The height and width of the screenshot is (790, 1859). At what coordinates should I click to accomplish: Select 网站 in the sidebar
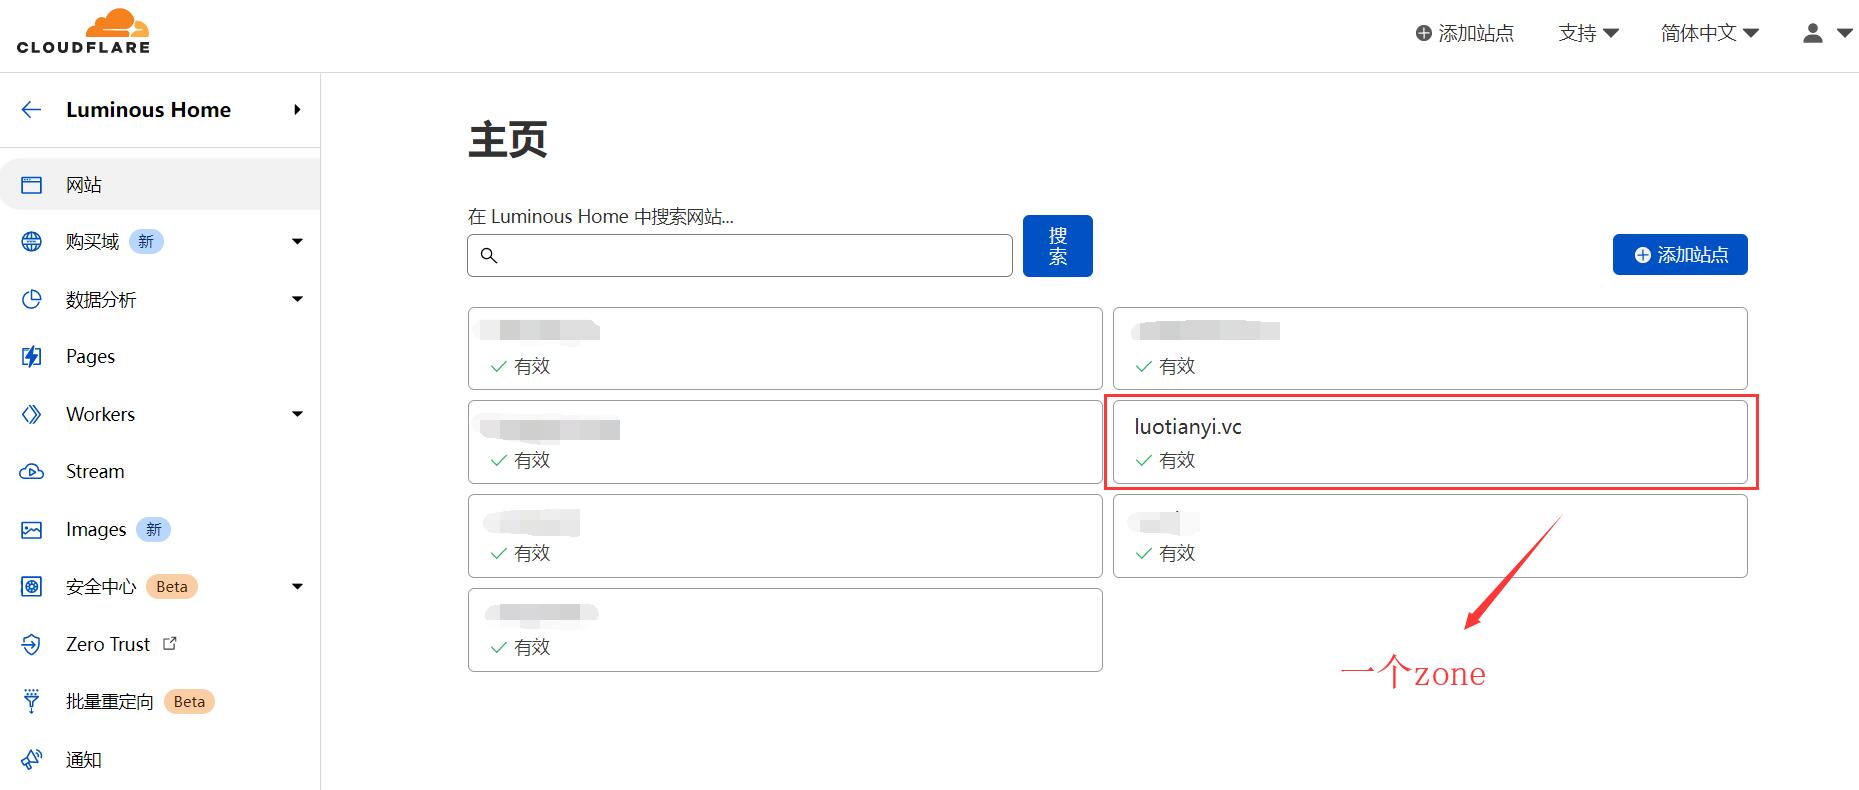84,185
